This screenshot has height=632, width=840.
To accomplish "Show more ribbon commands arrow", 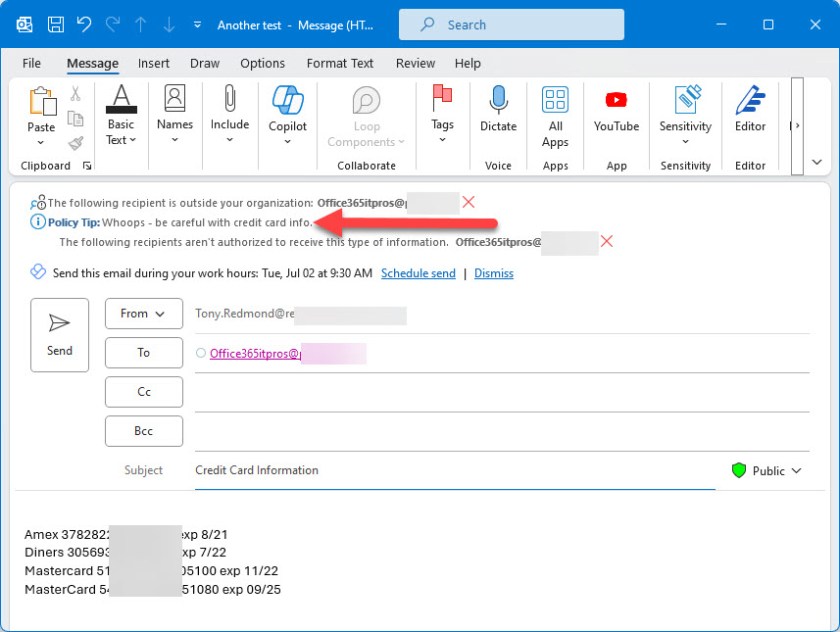I will tap(797, 126).
